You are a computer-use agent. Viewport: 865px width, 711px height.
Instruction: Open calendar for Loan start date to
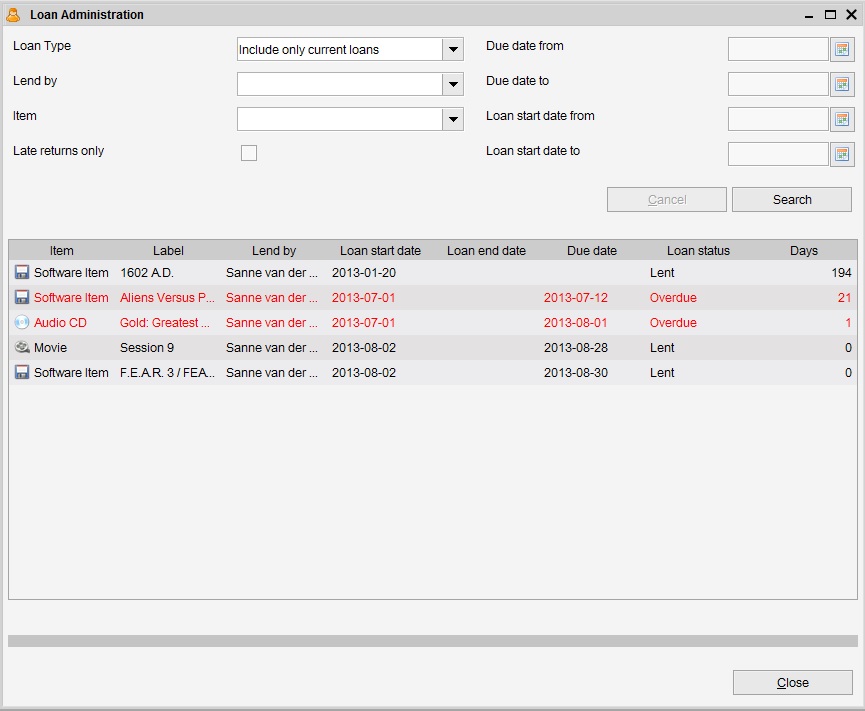coord(842,154)
